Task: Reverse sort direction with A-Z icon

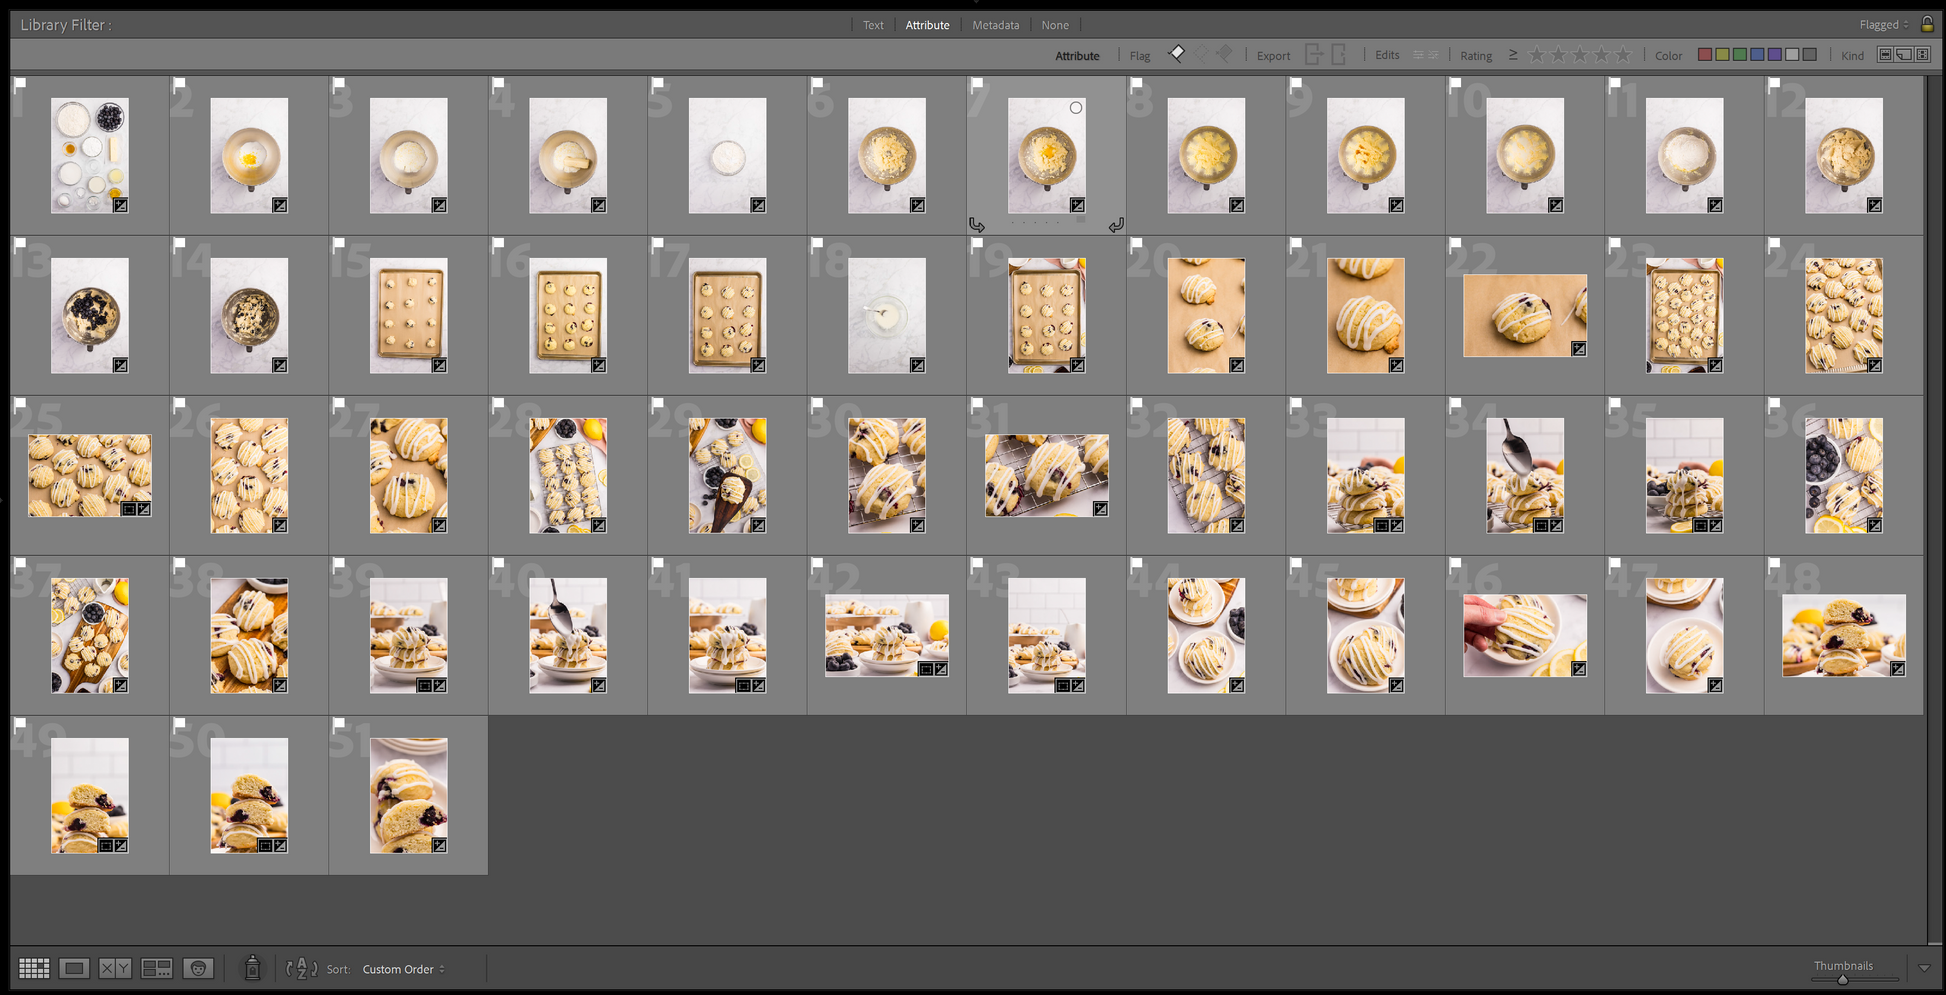Action: (x=301, y=968)
